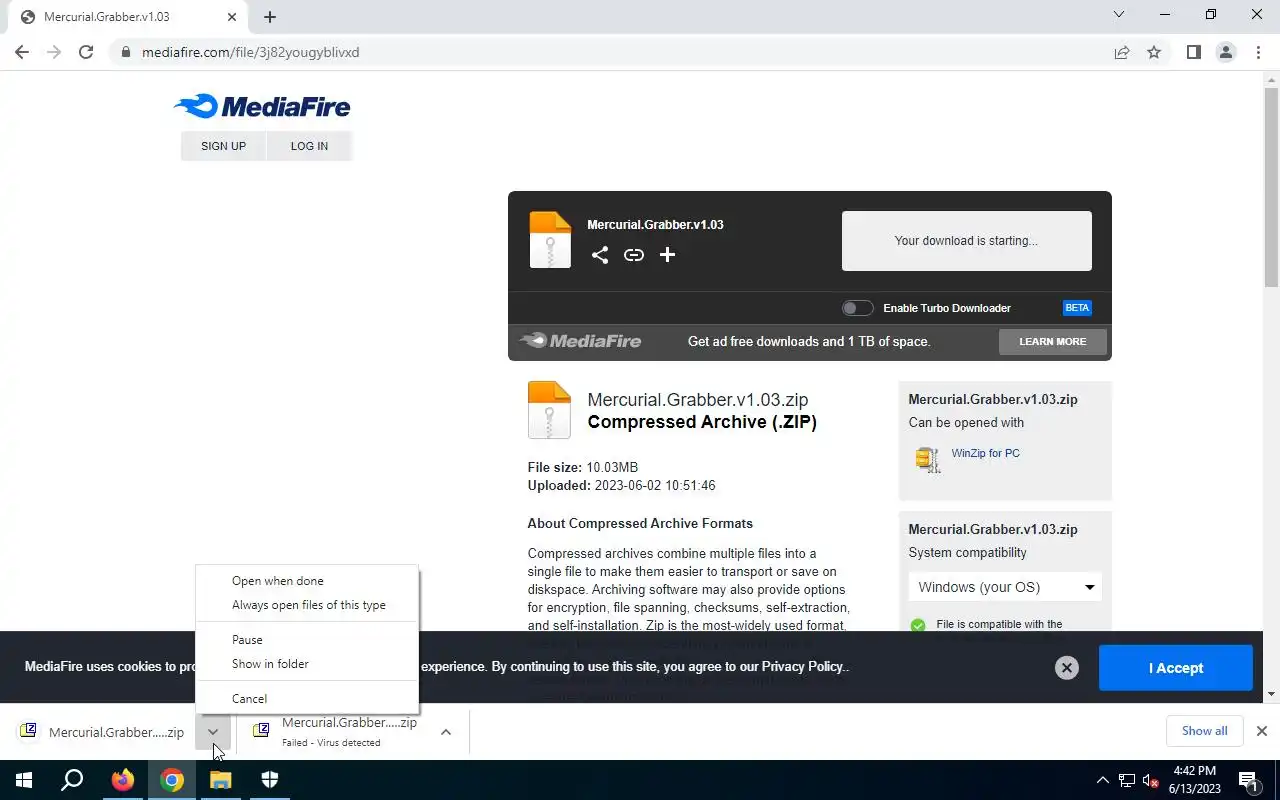Image resolution: width=1280 pixels, height=800 pixels.
Task: Click the site lock security icon
Action: 125,52
